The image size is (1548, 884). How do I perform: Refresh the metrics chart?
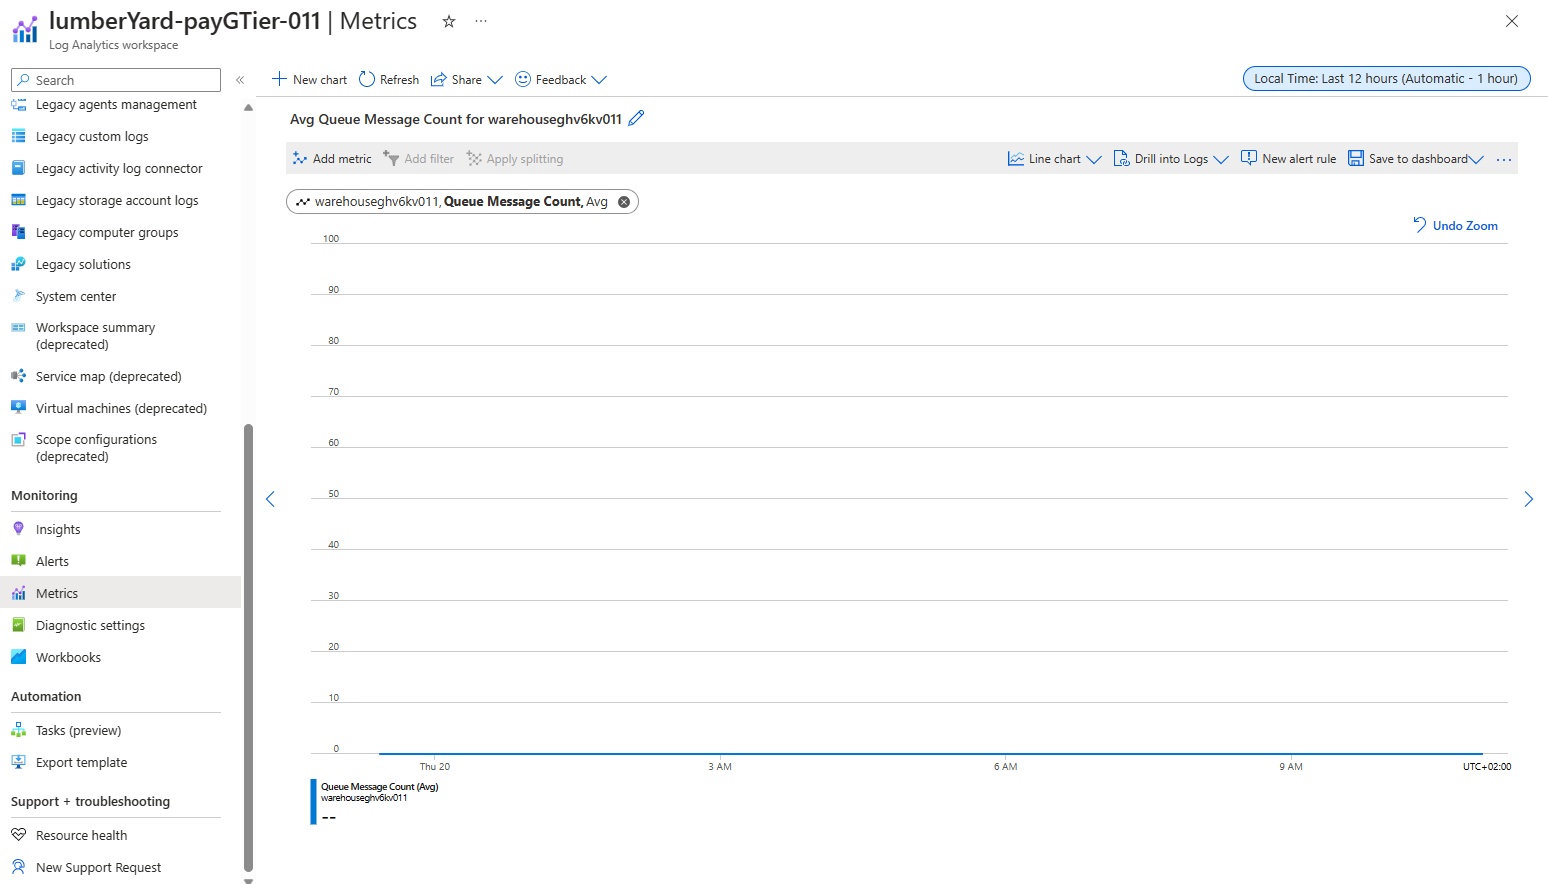[389, 80]
